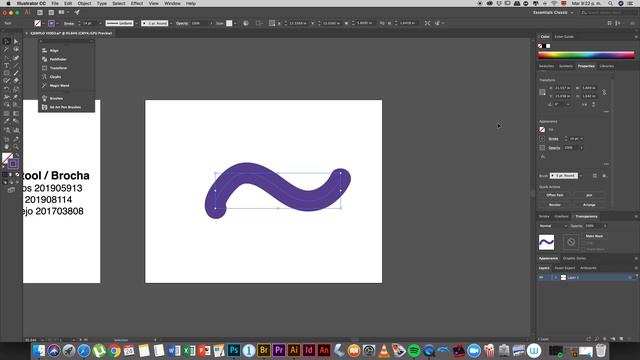Open Essentials Classic workspace dropdown
The width and height of the screenshot is (640, 360).
point(553,13)
